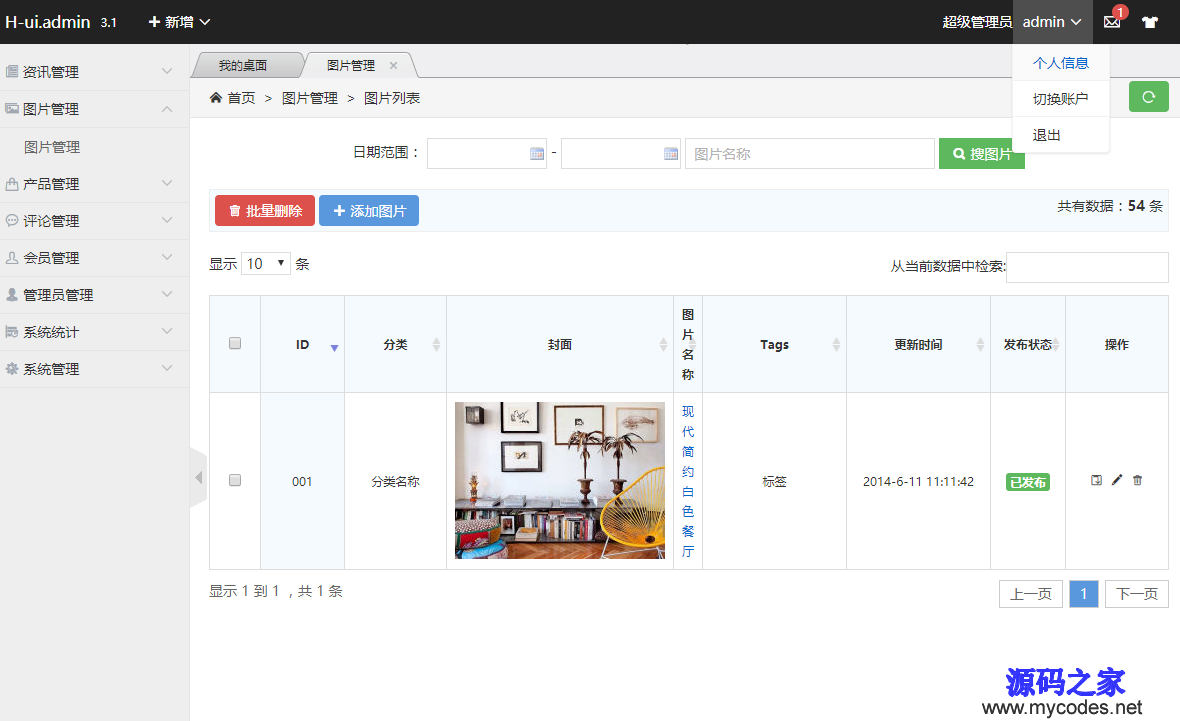
Task: Open the skin changer shirt icon
Action: point(1149,22)
